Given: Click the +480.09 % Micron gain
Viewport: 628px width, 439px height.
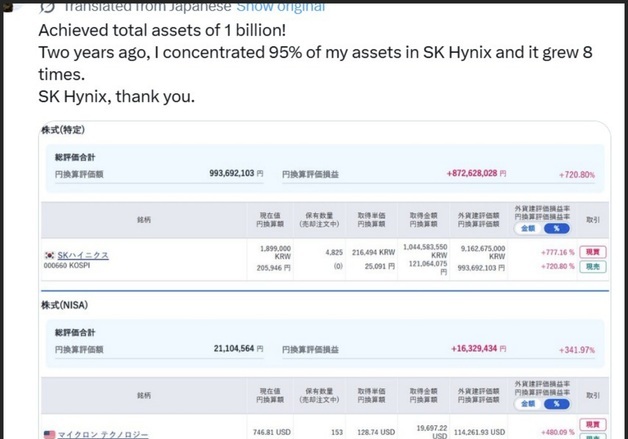Looking at the screenshot, I should 558,432.
